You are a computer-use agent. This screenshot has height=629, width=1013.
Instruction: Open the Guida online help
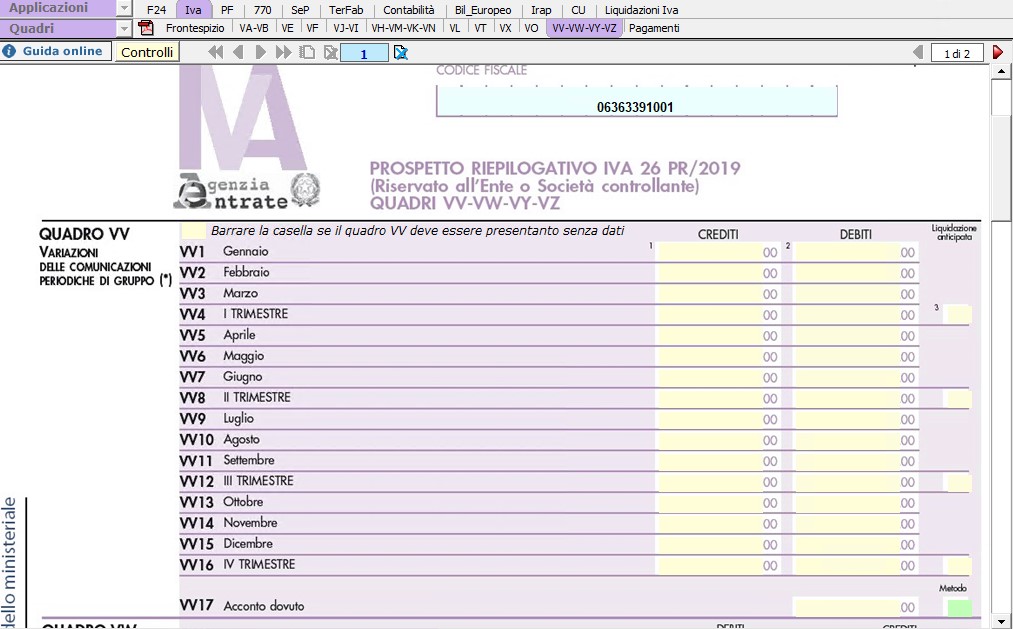56,52
